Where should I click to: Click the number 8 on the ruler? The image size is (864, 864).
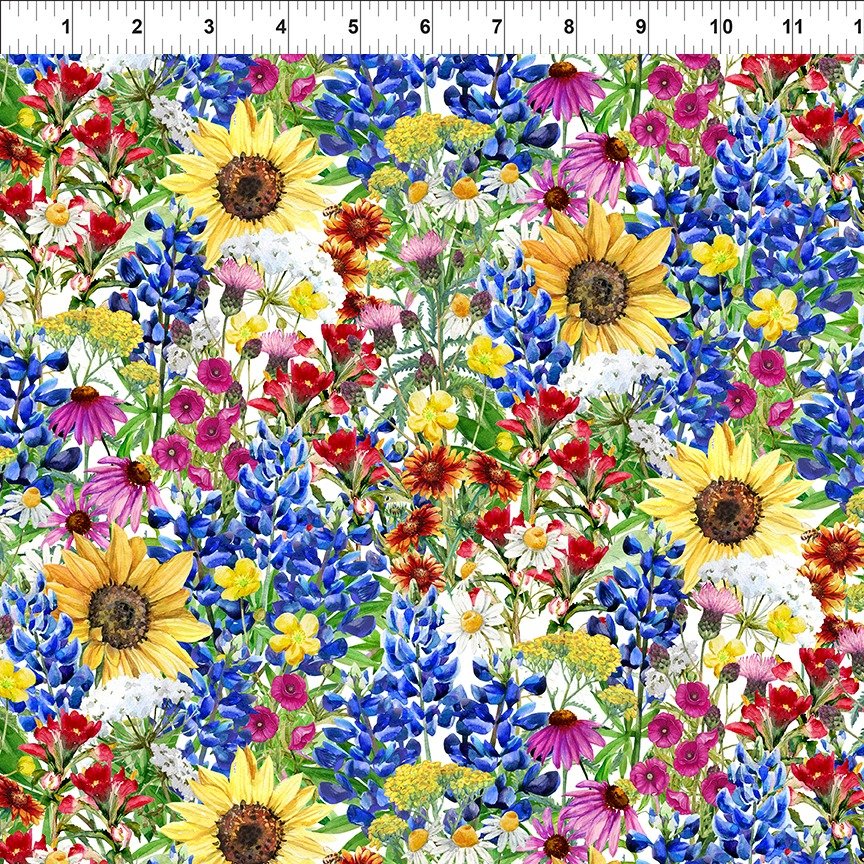coord(569,26)
